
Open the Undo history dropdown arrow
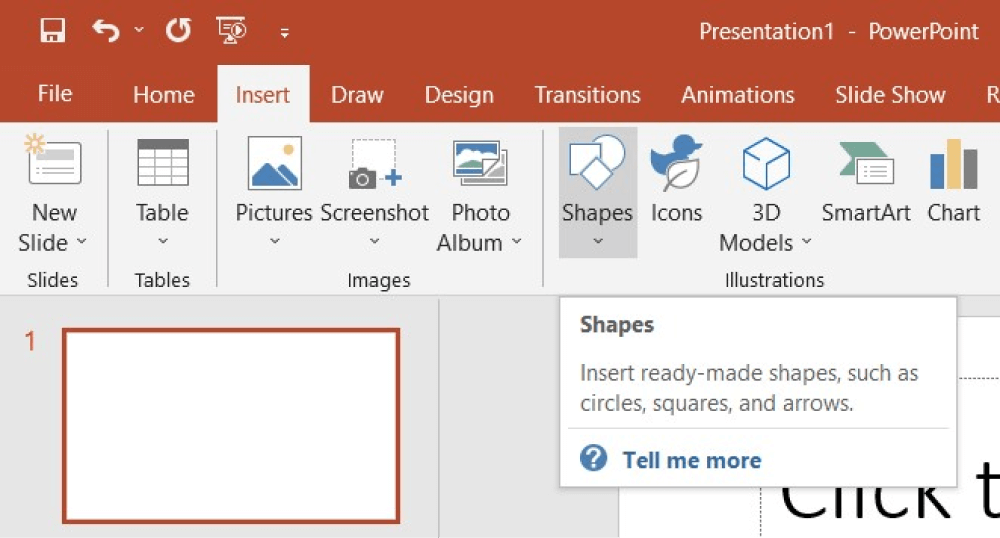pyautogui.click(x=139, y=30)
